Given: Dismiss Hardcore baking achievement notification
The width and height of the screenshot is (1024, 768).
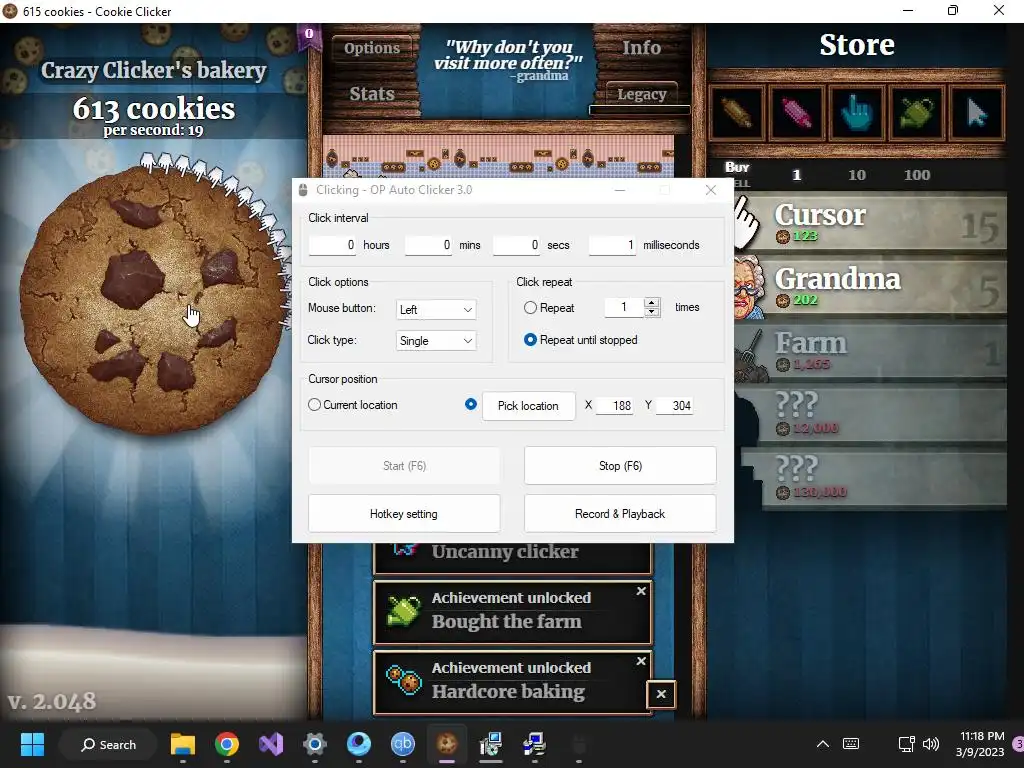Looking at the screenshot, I should tap(641, 662).
